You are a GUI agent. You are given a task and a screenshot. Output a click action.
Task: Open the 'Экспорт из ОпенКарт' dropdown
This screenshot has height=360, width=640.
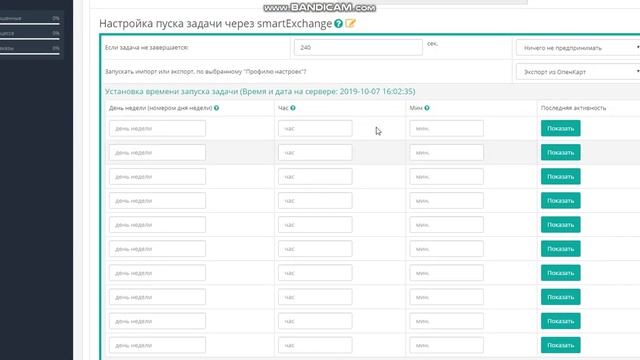coord(578,72)
